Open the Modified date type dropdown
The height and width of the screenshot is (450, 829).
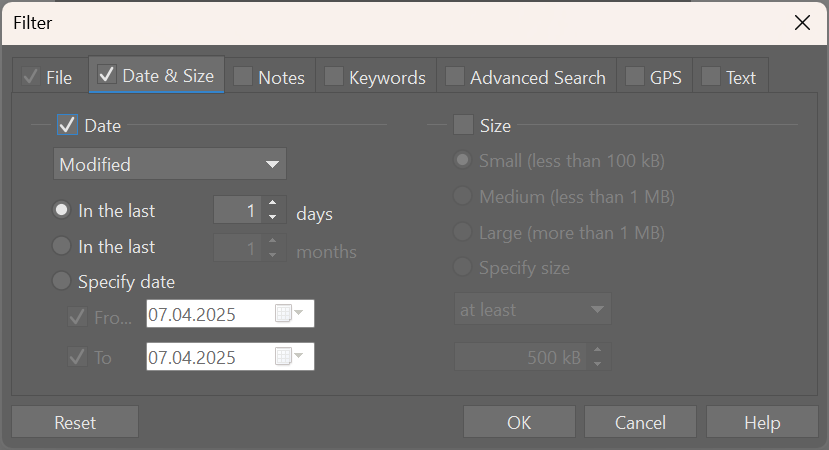pyautogui.click(x=170, y=164)
